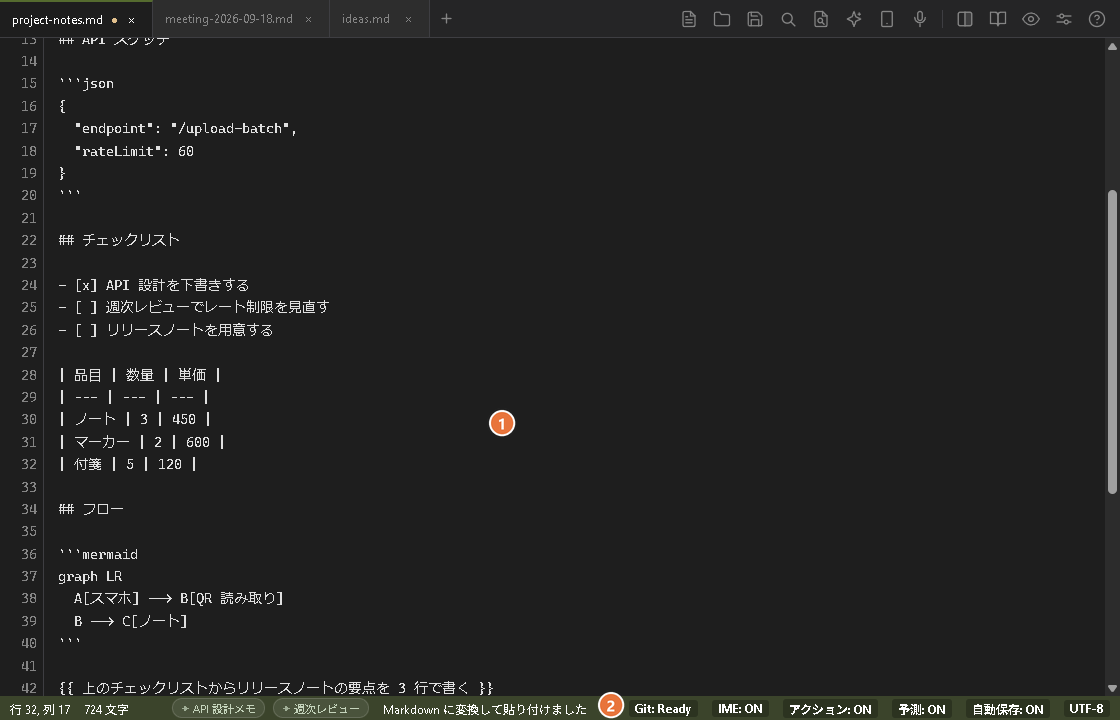1120x720 pixels.
Task: Click the Markdown に変換して貼り付けました message
Action: tap(485, 709)
